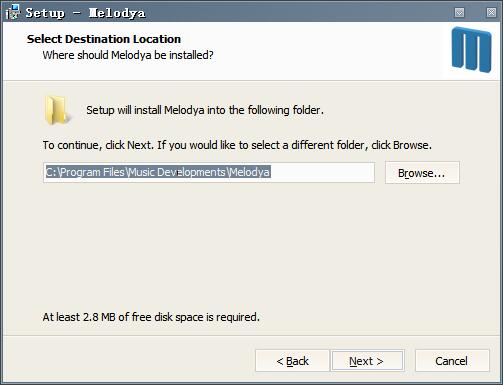Focus the installation folder path field

209,172
